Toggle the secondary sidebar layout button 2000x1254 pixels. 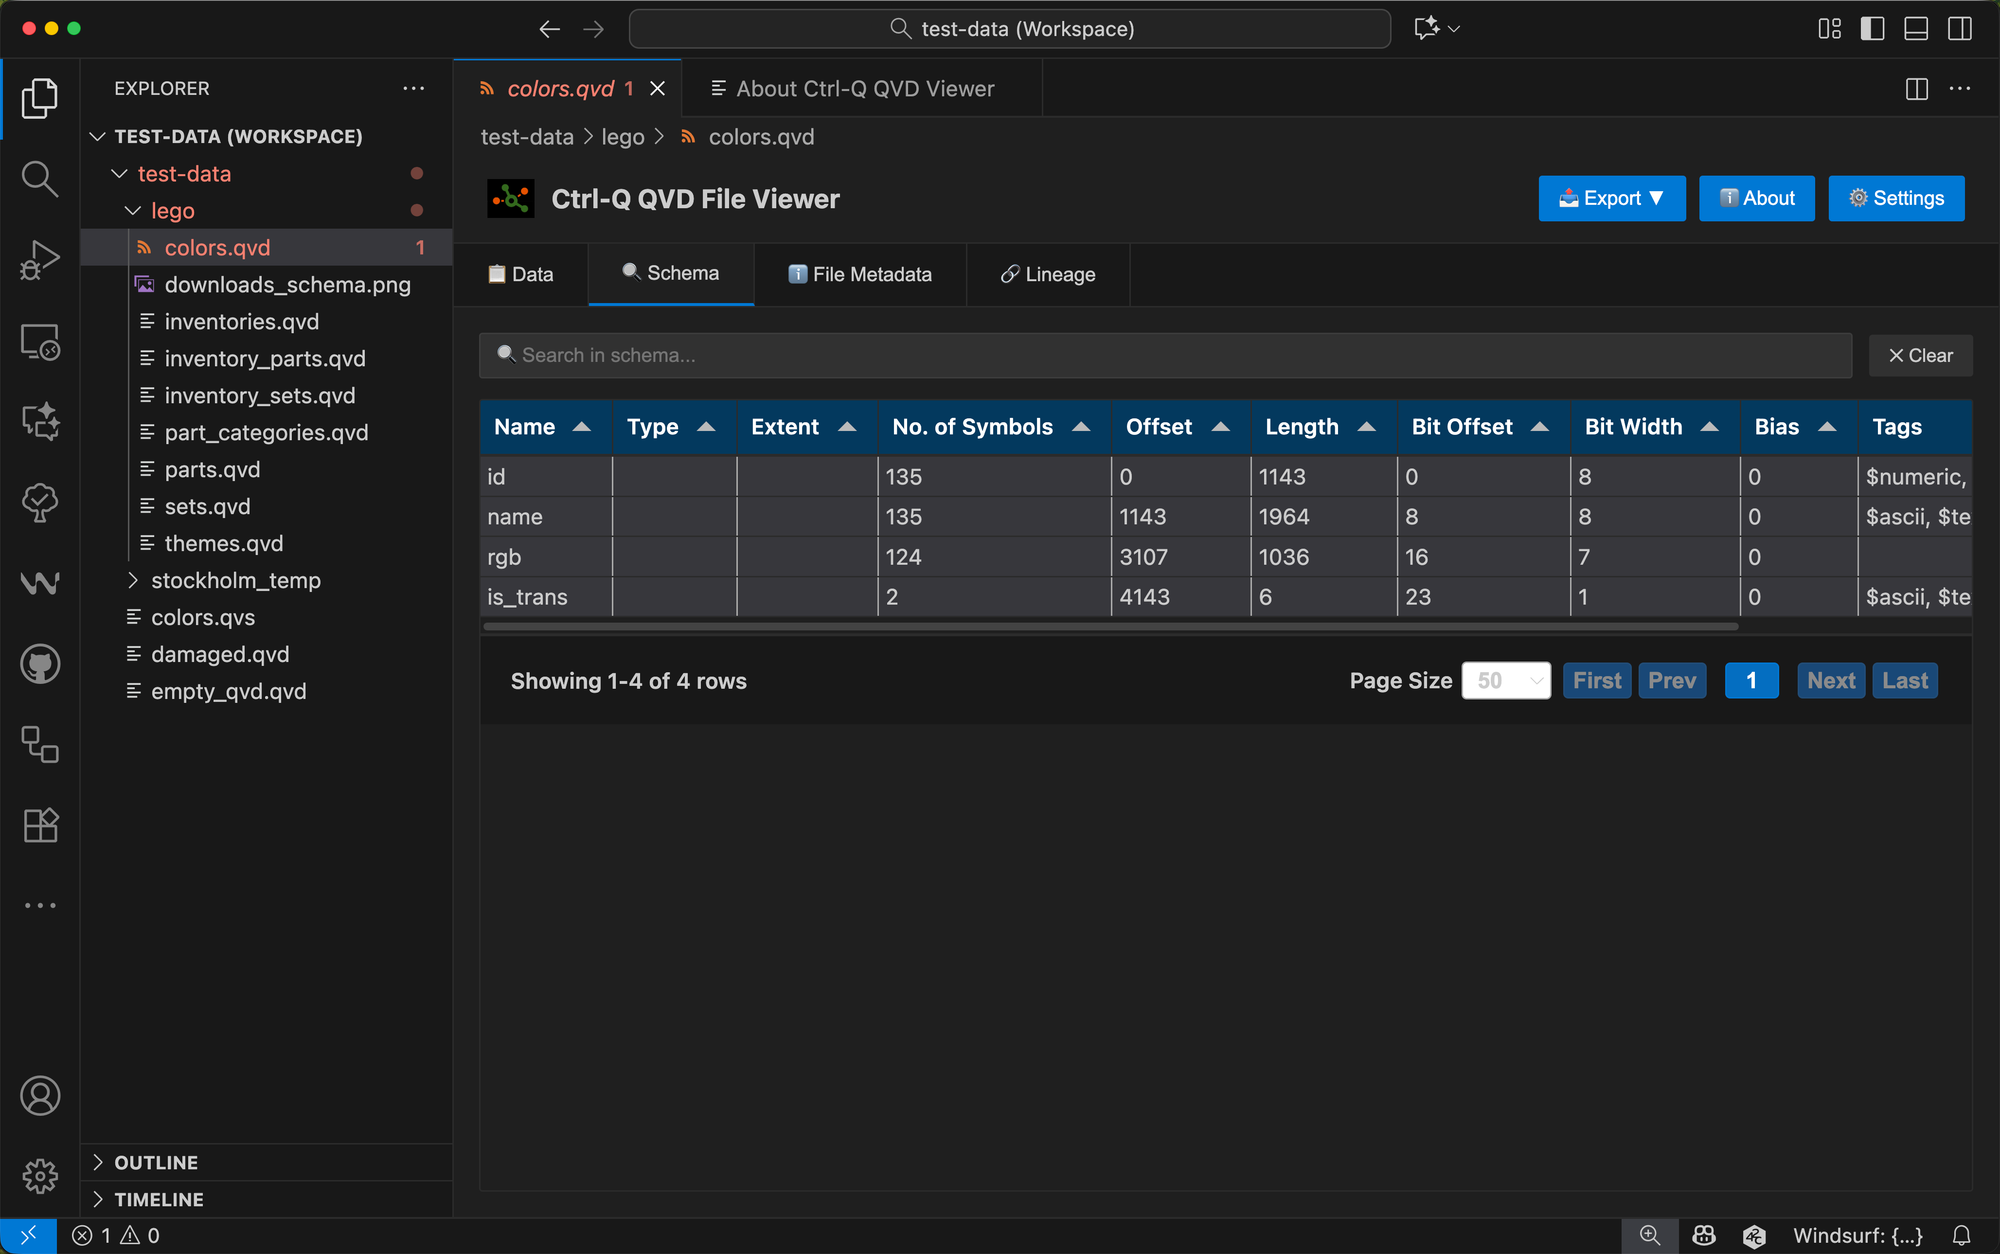pos(1960,29)
